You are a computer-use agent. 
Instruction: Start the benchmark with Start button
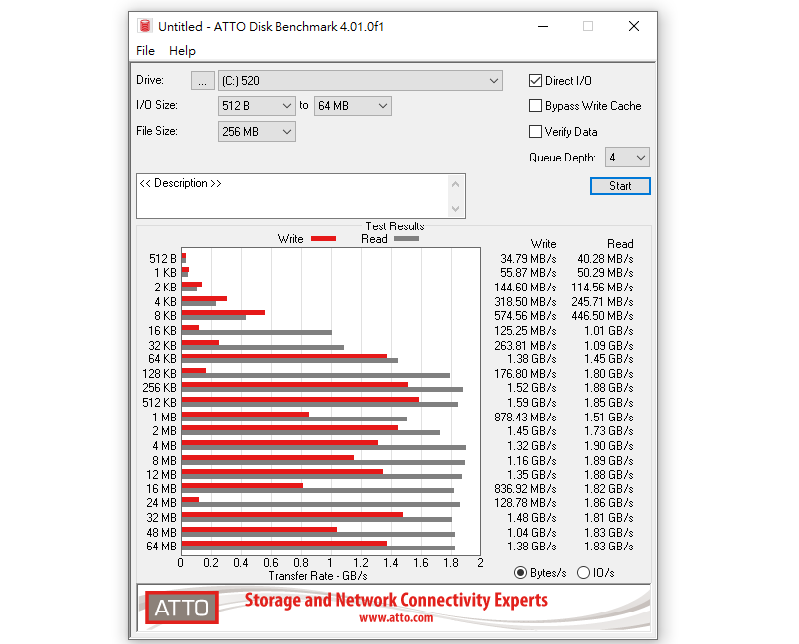(620, 186)
